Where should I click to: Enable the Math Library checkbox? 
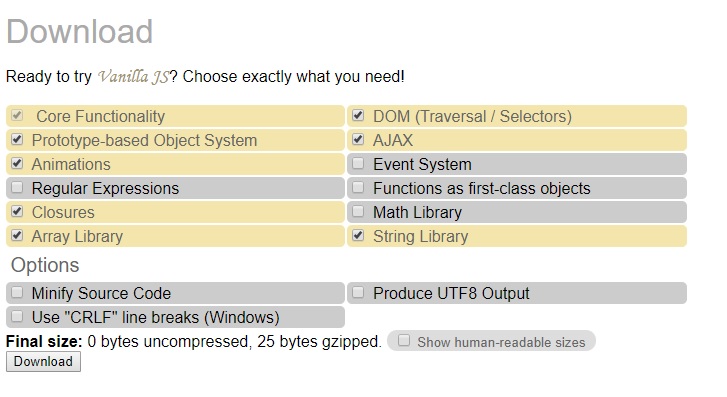tap(358, 211)
